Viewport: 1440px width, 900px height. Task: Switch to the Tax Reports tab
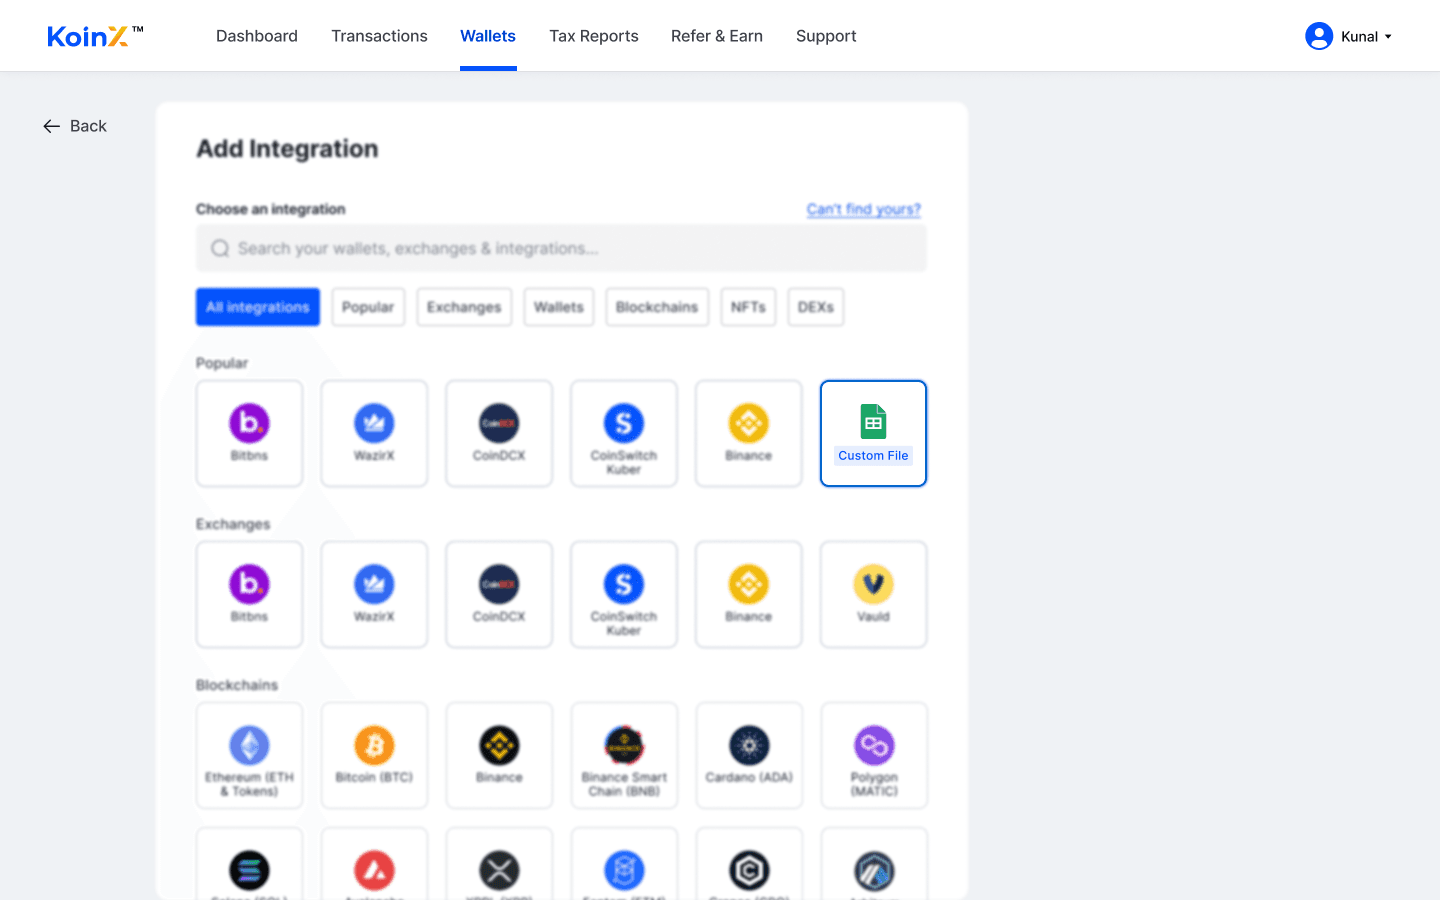tap(594, 36)
